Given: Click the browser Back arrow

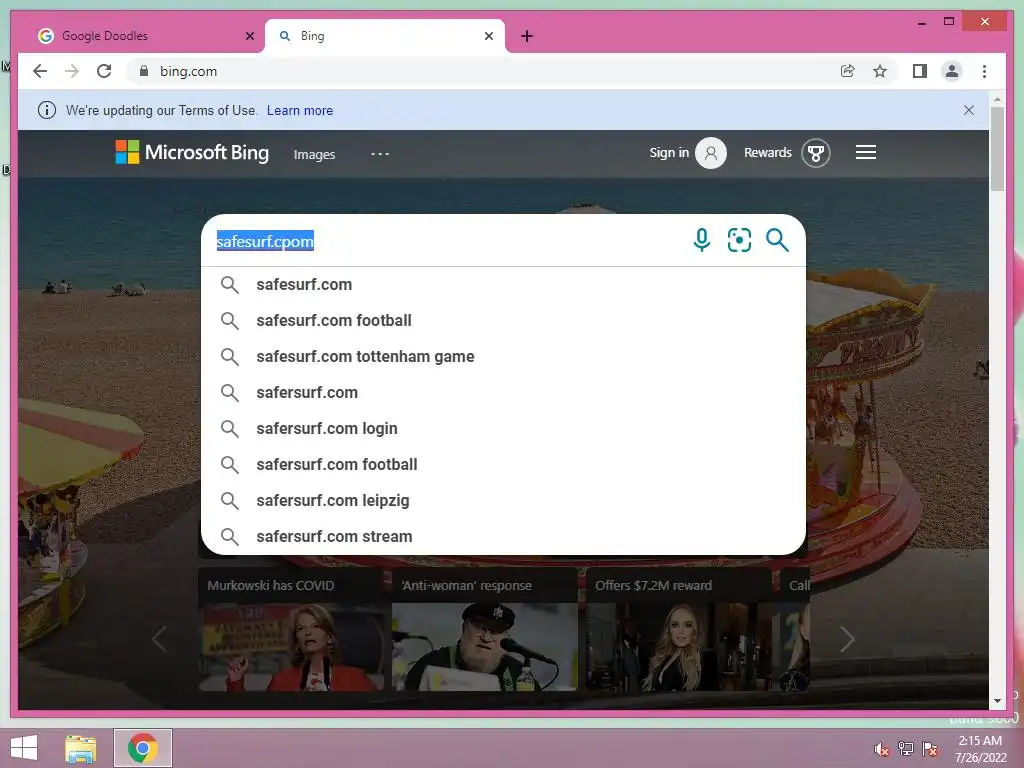Looking at the screenshot, I should click(x=40, y=71).
